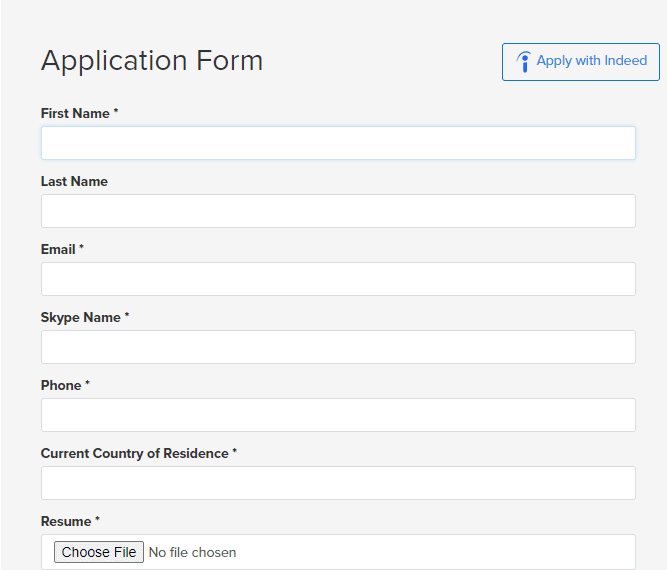Select the Email input field
Image resolution: width=667 pixels, height=570 pixels.
click(x=338, y=279)
